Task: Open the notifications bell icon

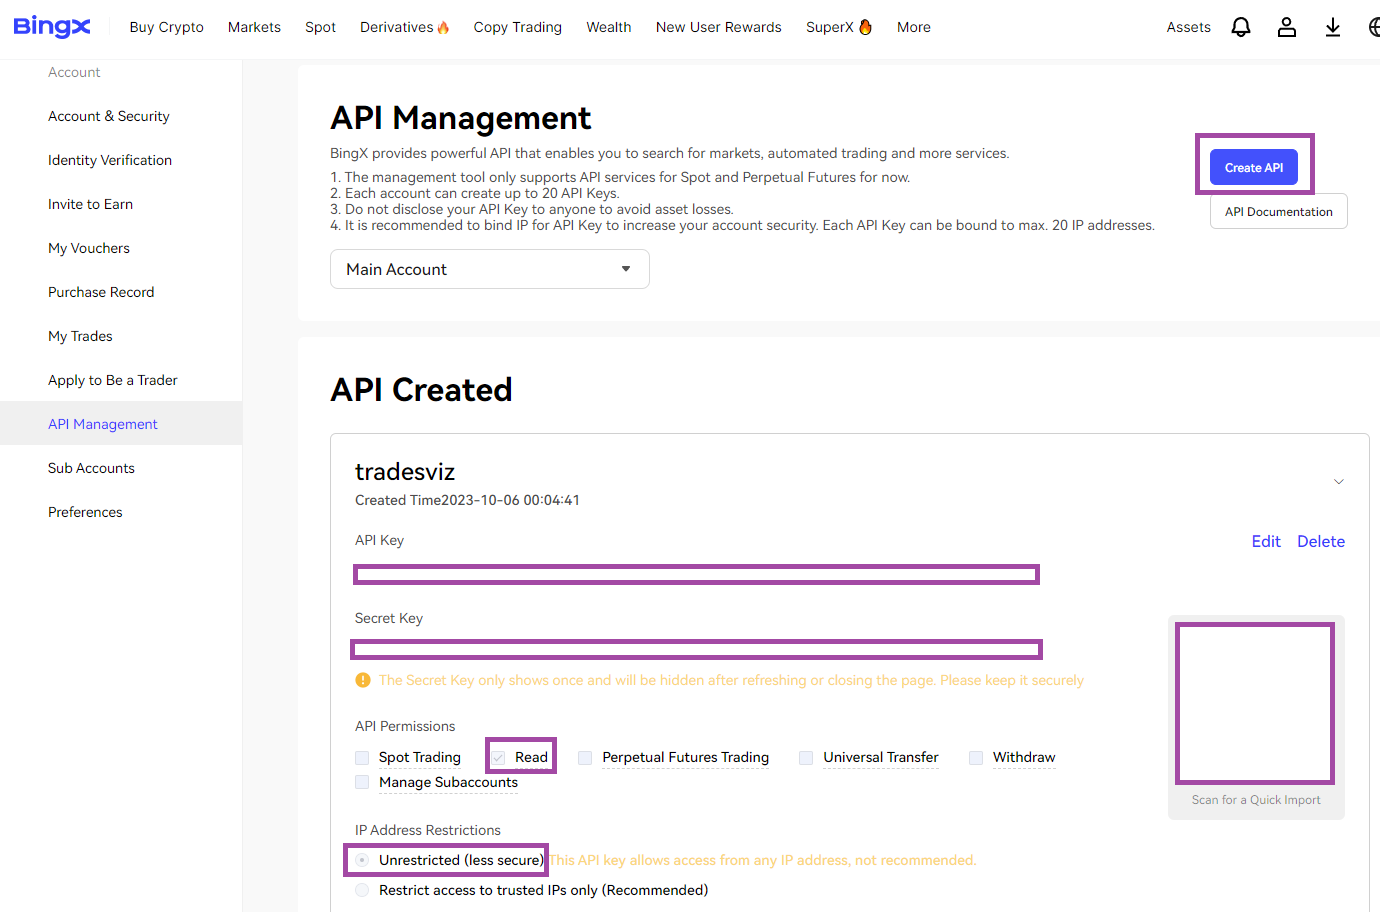Action: 1241,27
